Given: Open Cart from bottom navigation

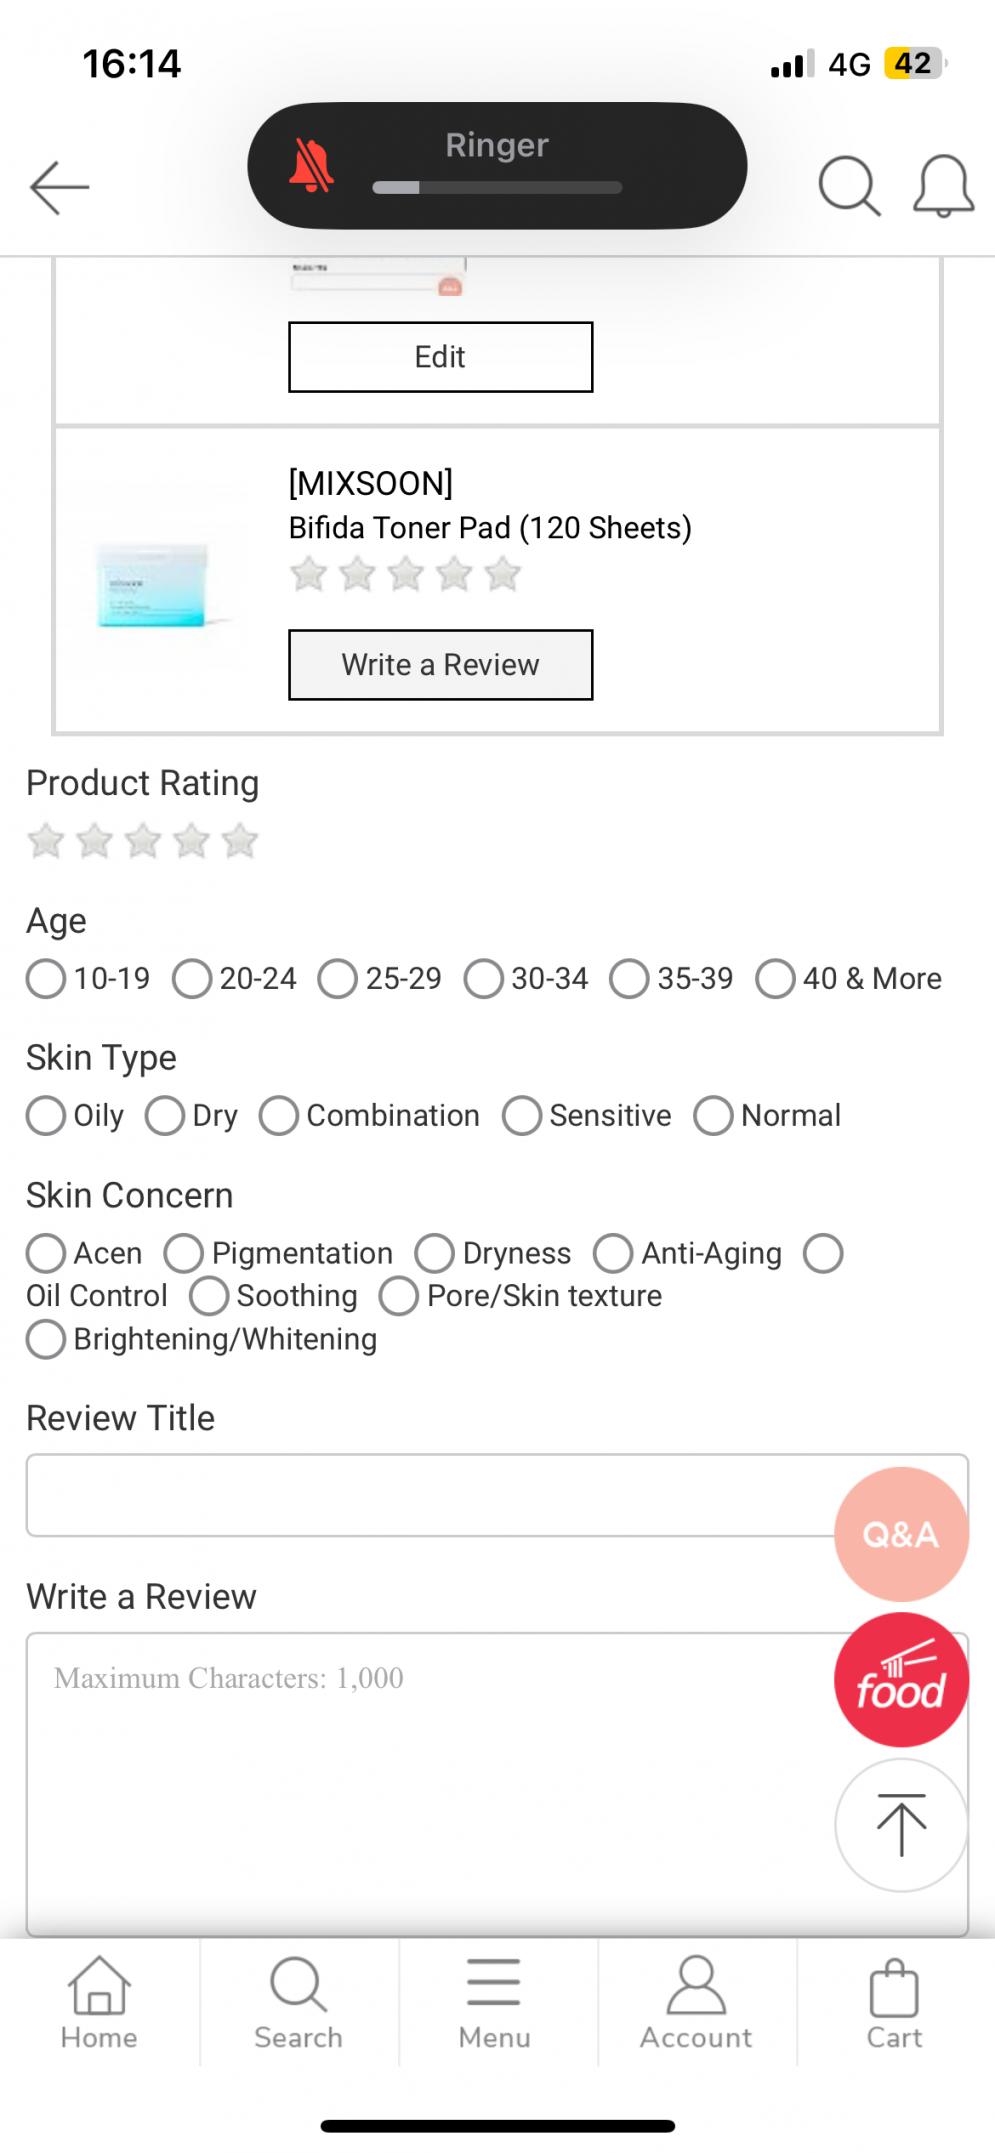Looking at the screenshot, I should 894,2004.
